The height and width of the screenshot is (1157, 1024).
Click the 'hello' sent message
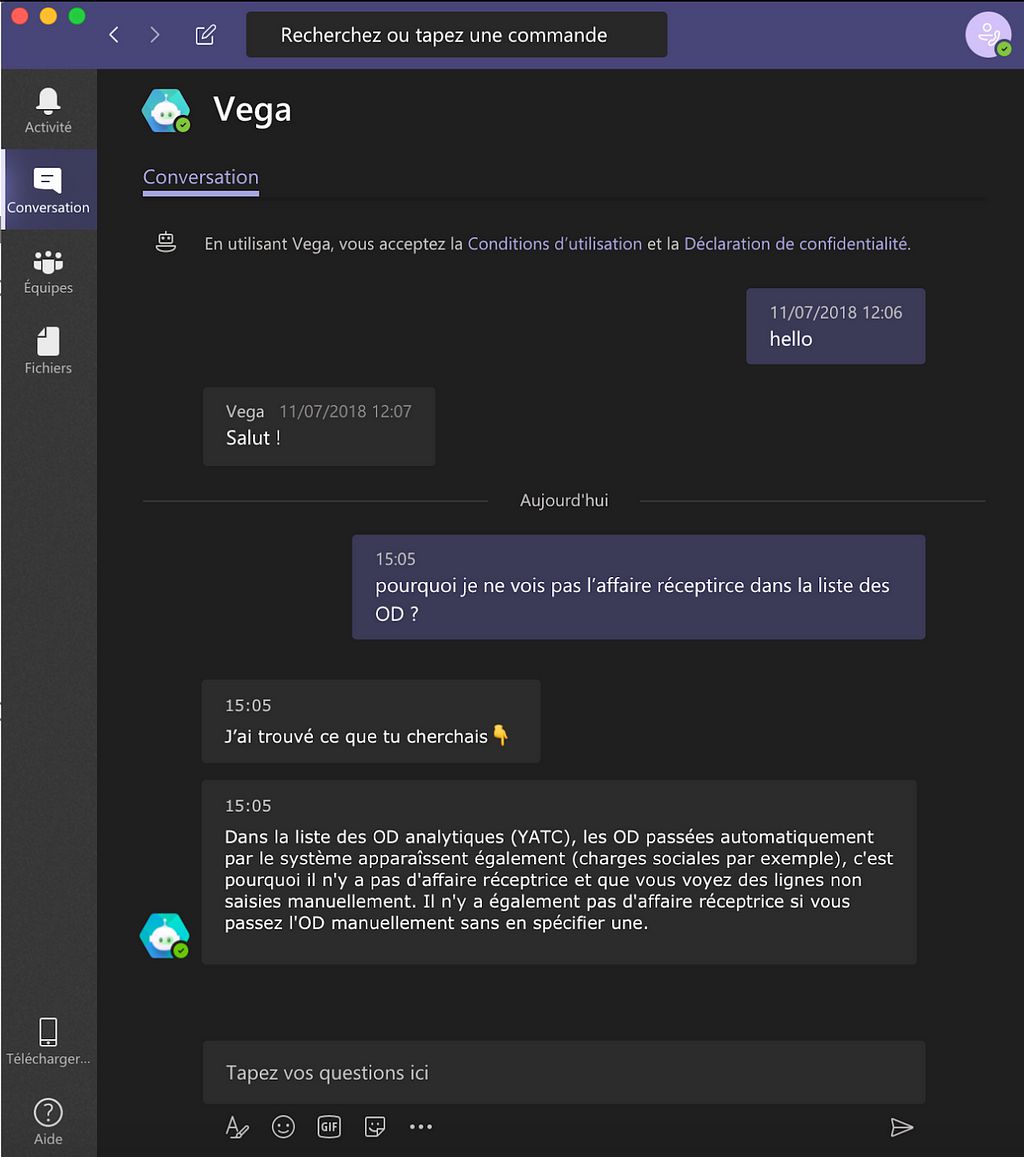click(836, 326)
